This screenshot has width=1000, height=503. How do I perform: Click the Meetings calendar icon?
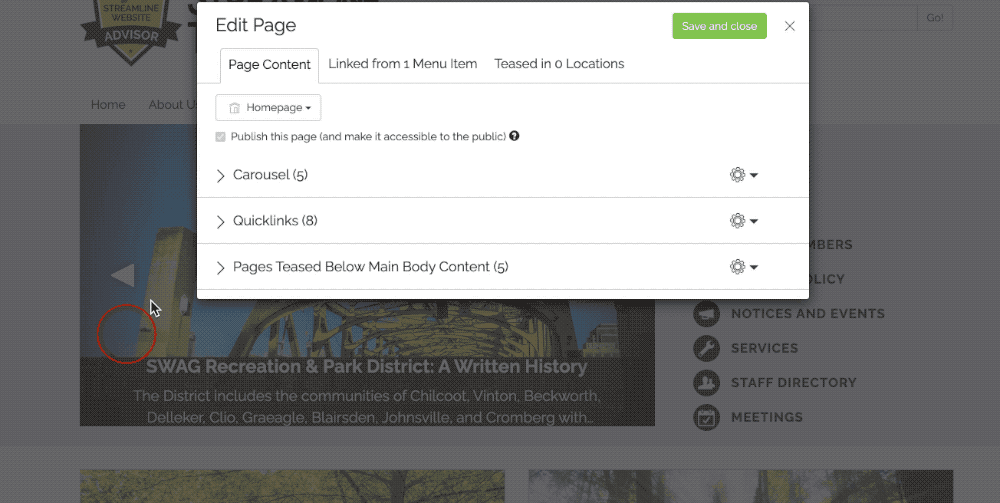point(707,417)
